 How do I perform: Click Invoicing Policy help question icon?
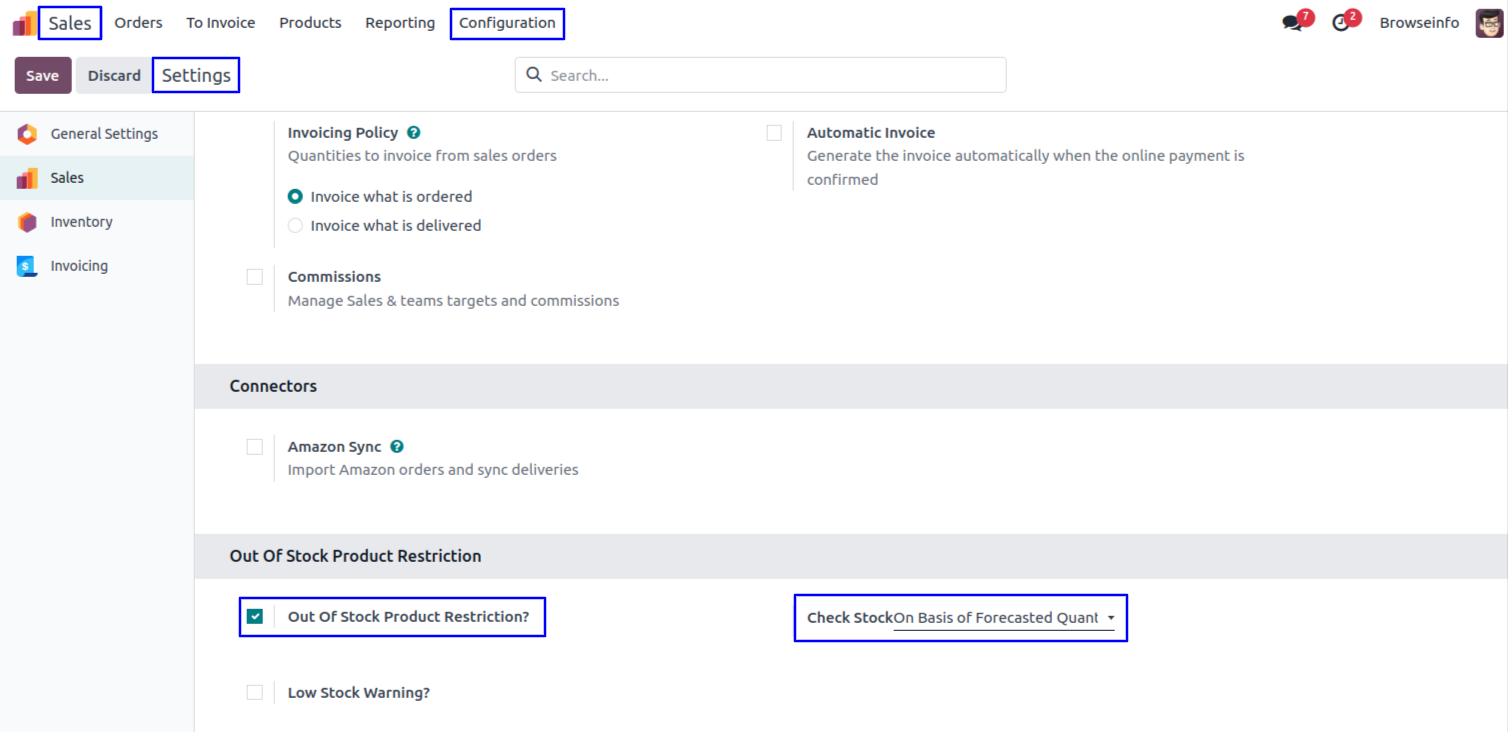click(x=414, y=133)
